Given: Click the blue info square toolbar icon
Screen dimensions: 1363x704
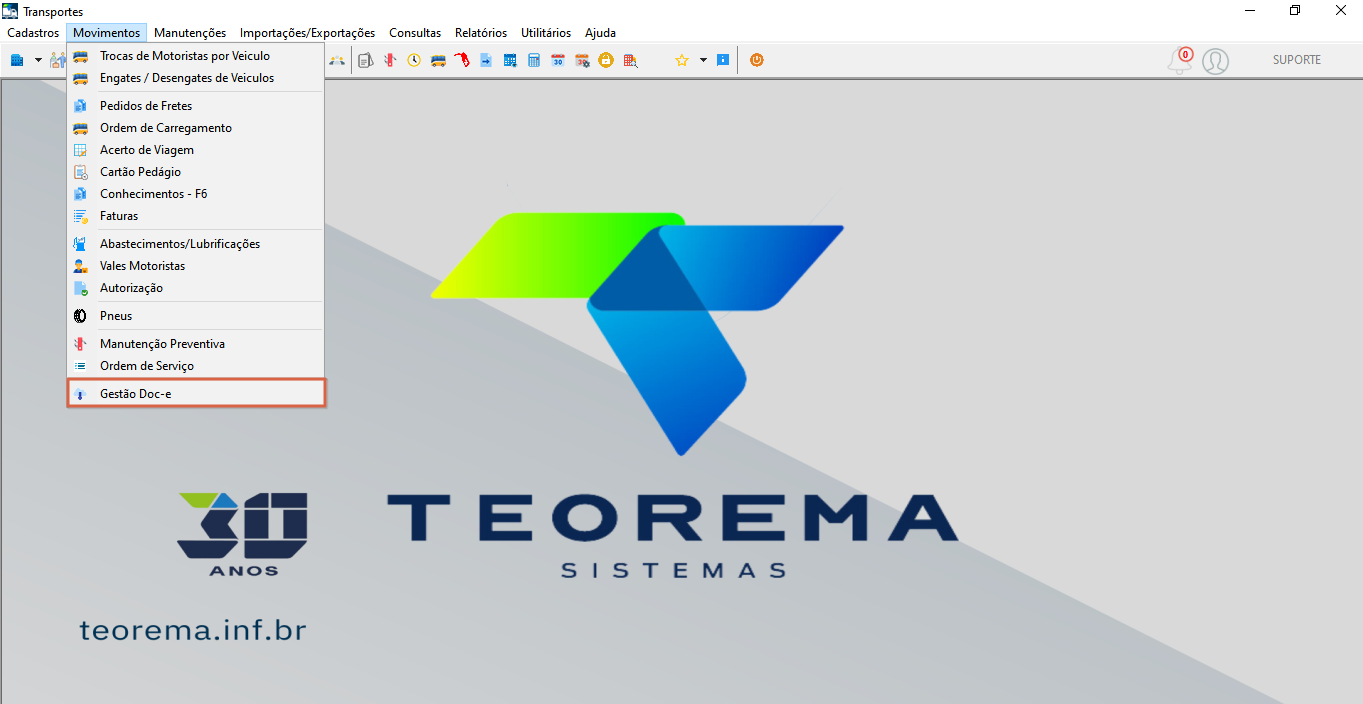Looking at the screenshot, I should pos(723,60).
